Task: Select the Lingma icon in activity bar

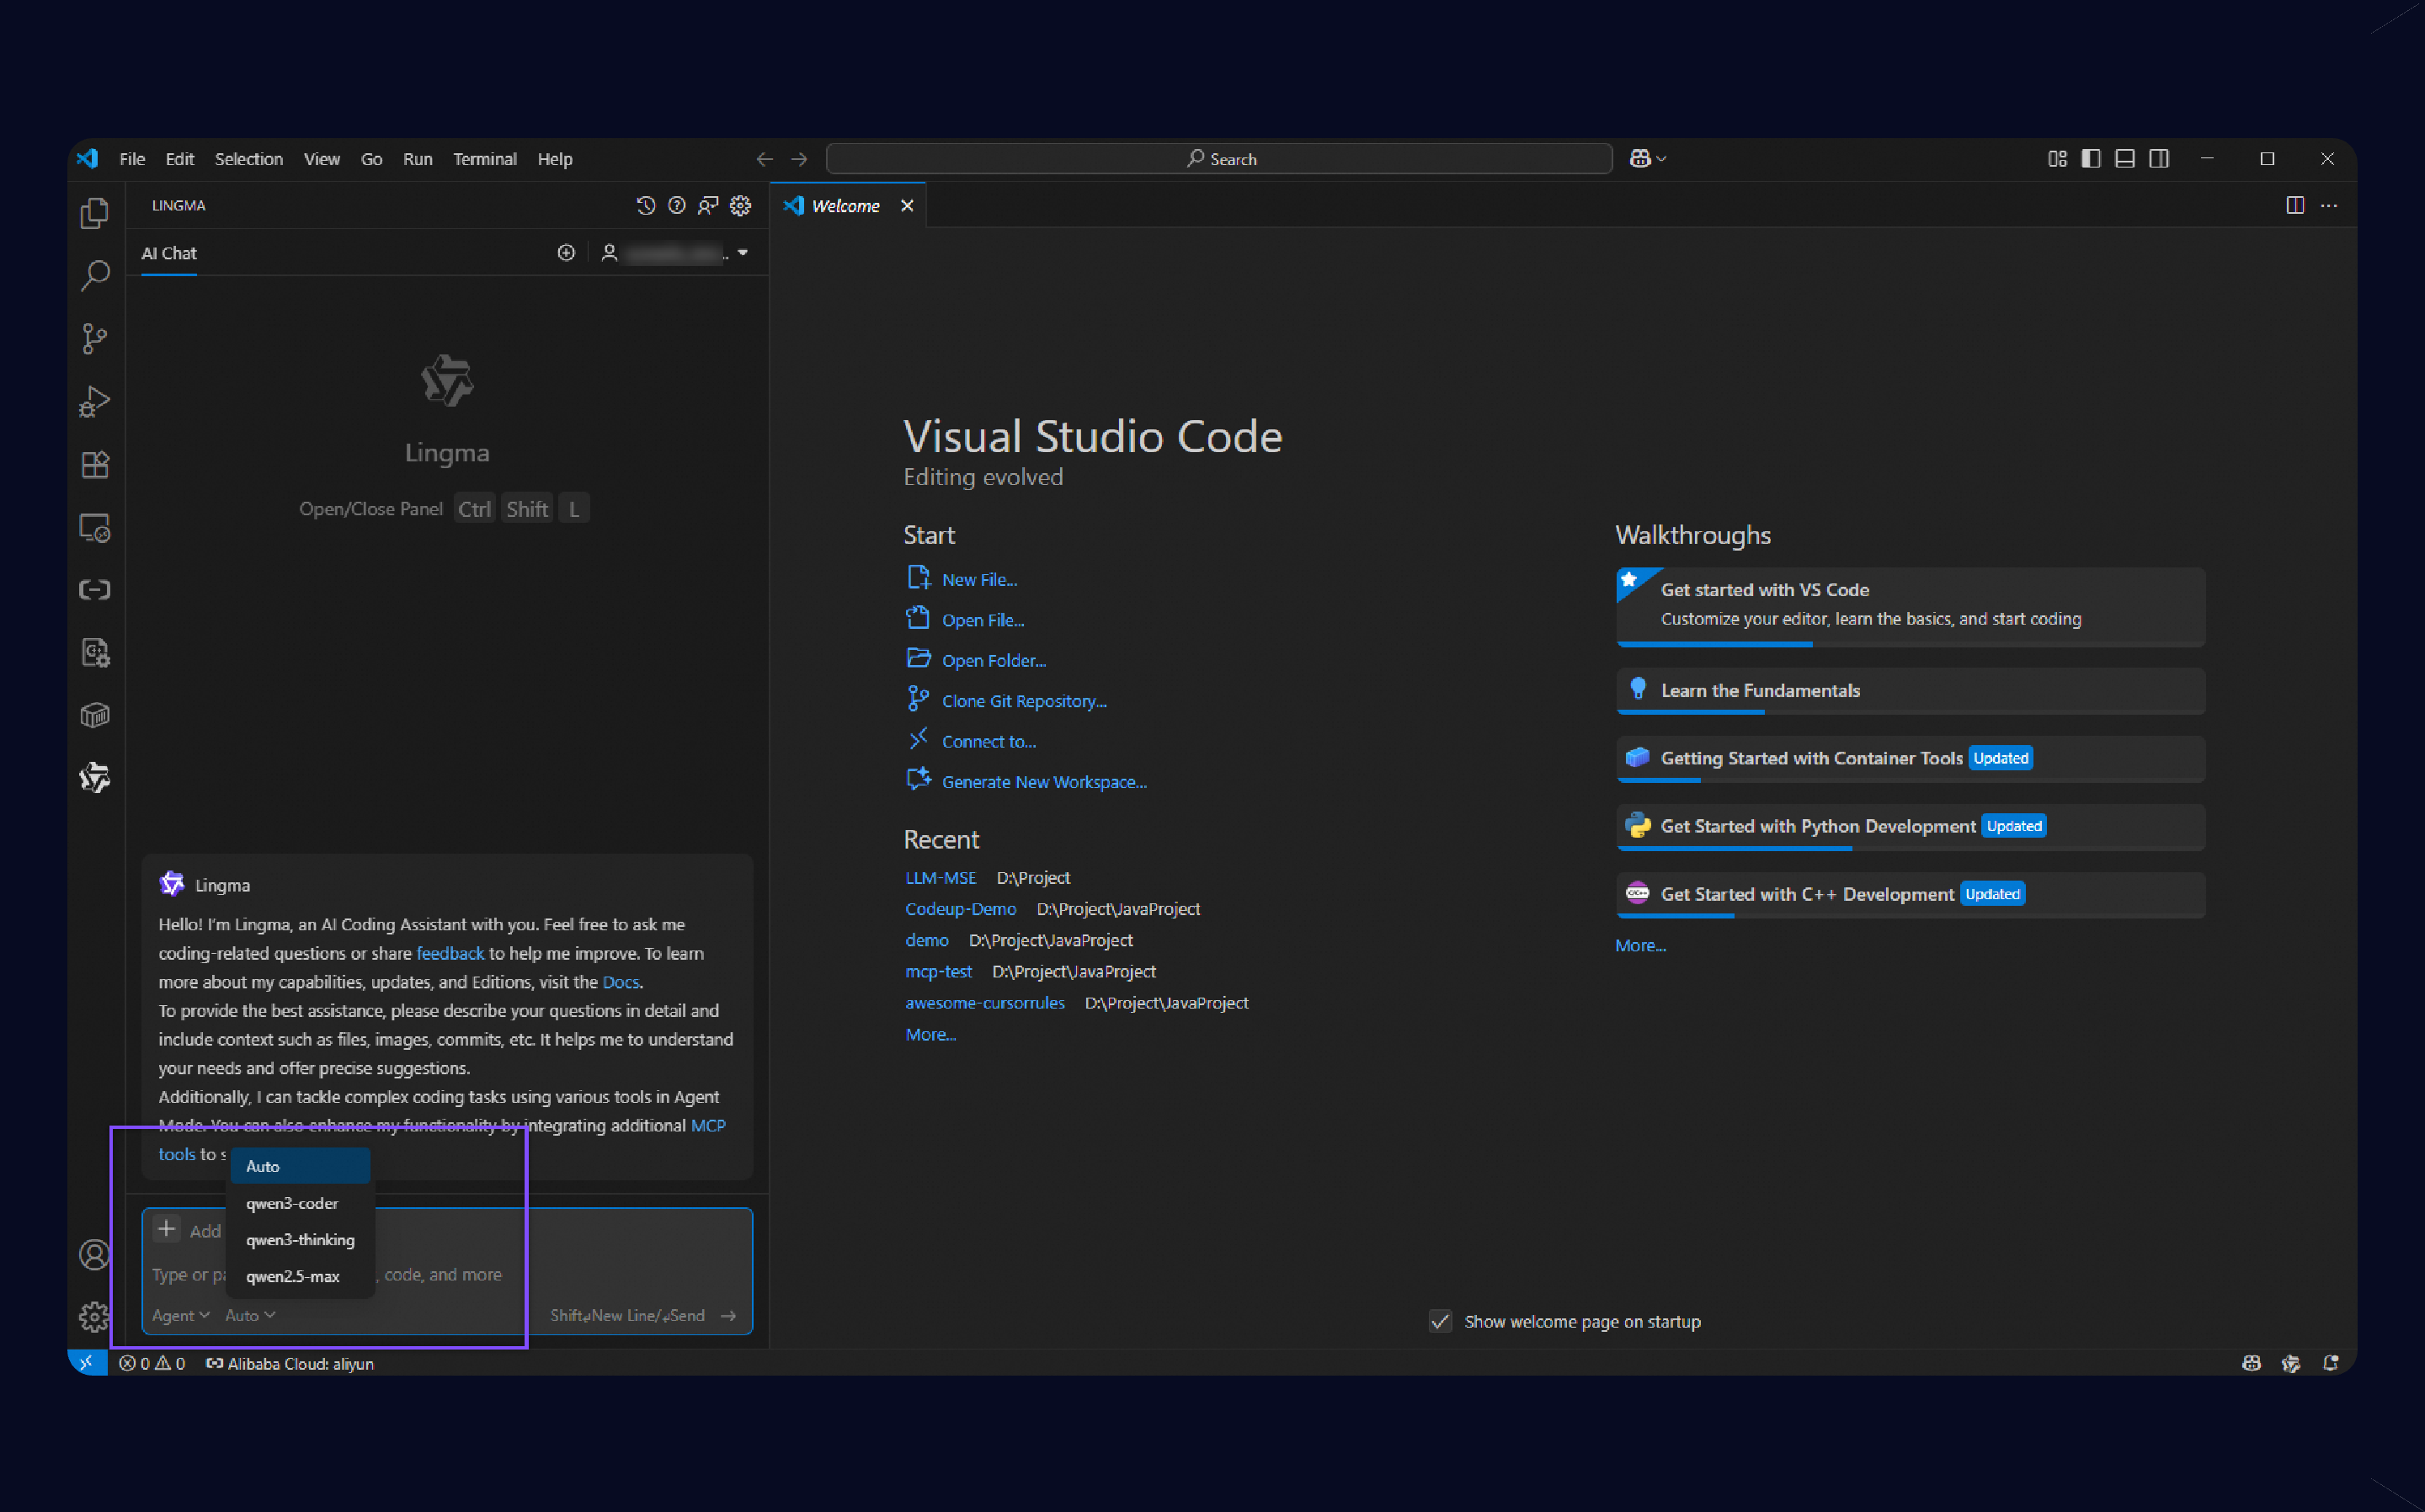Action: point(94,777)
